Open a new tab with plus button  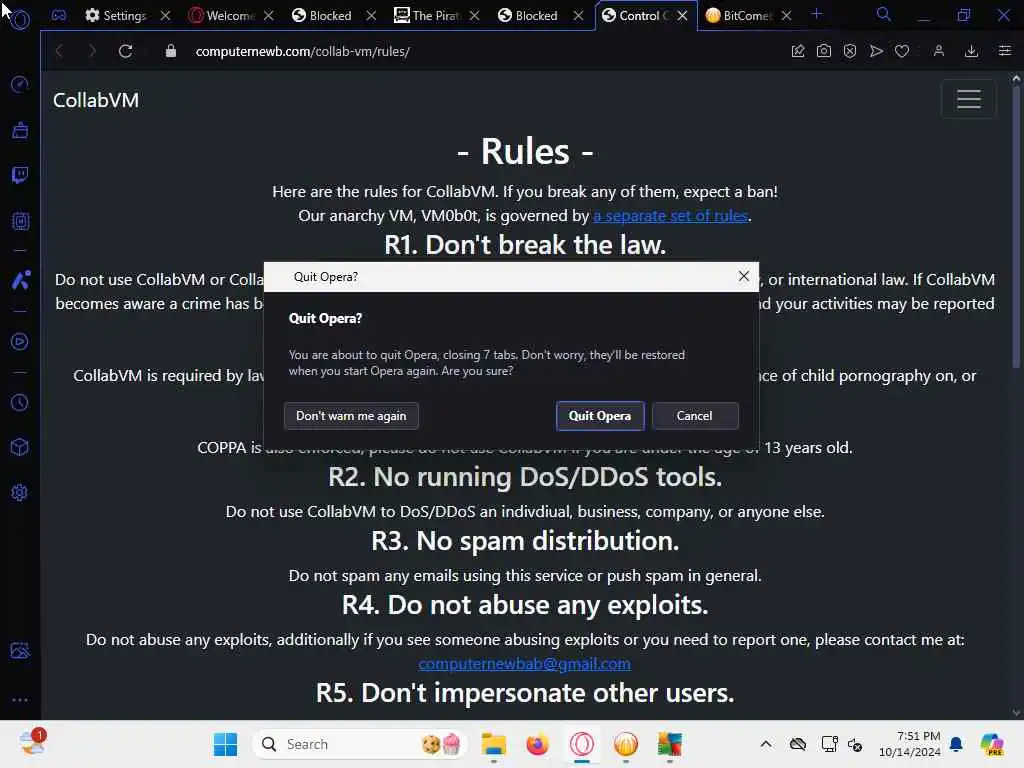coord(816,14)
